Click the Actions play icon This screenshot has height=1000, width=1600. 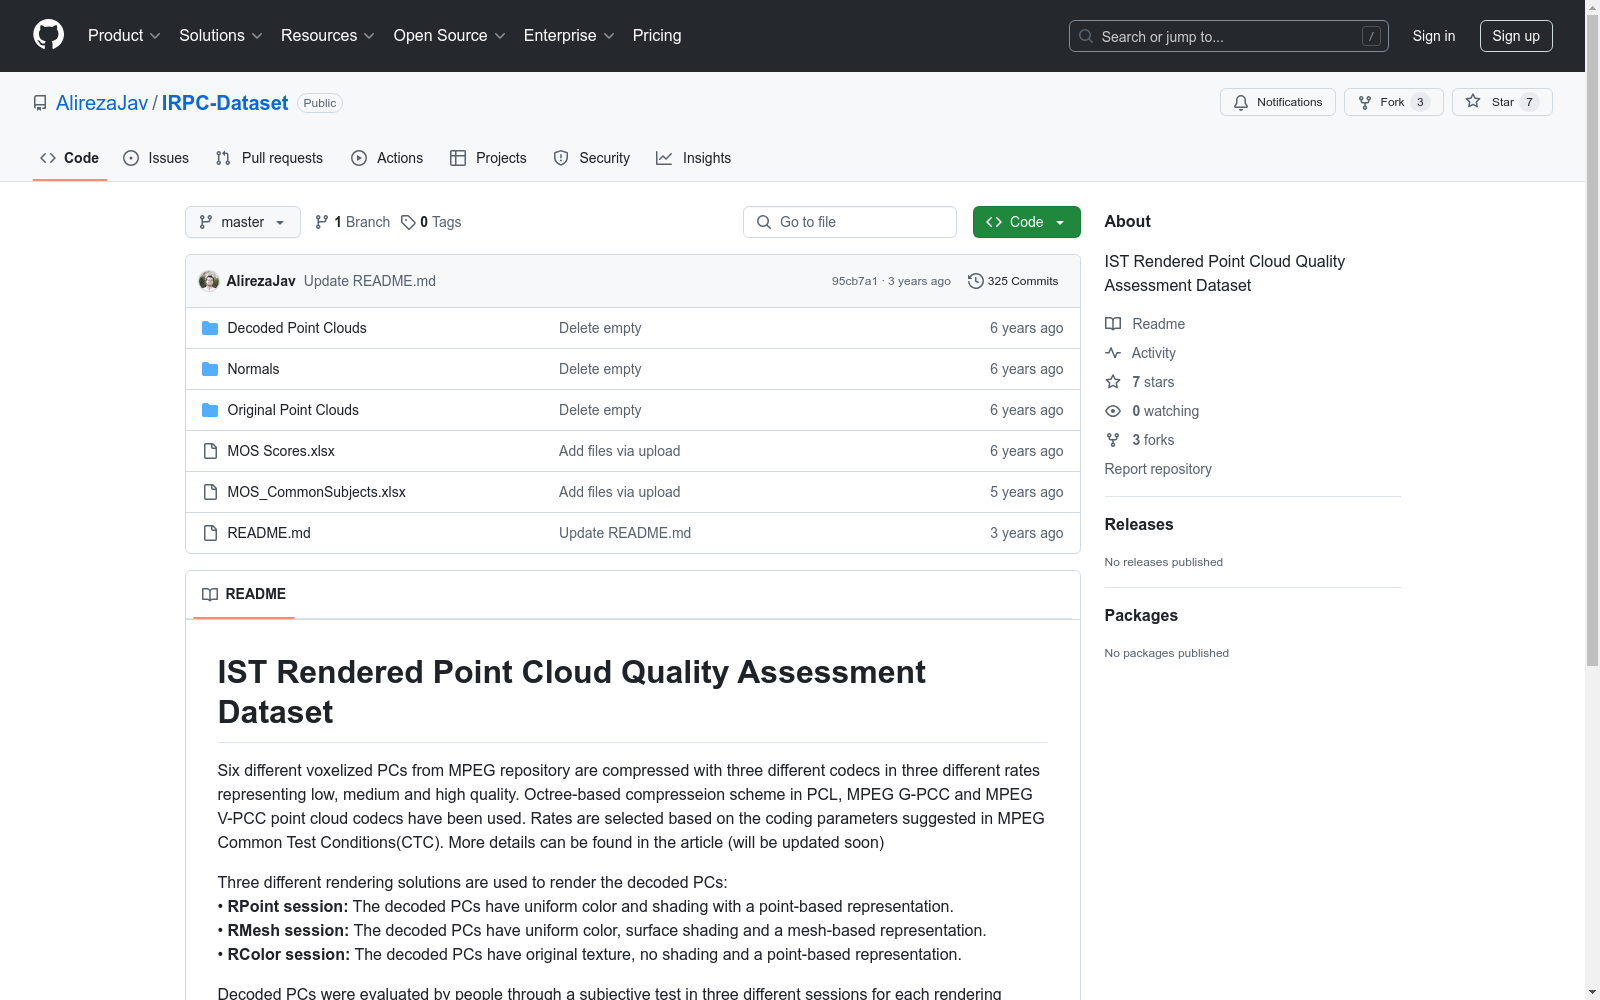coord(359,158)
